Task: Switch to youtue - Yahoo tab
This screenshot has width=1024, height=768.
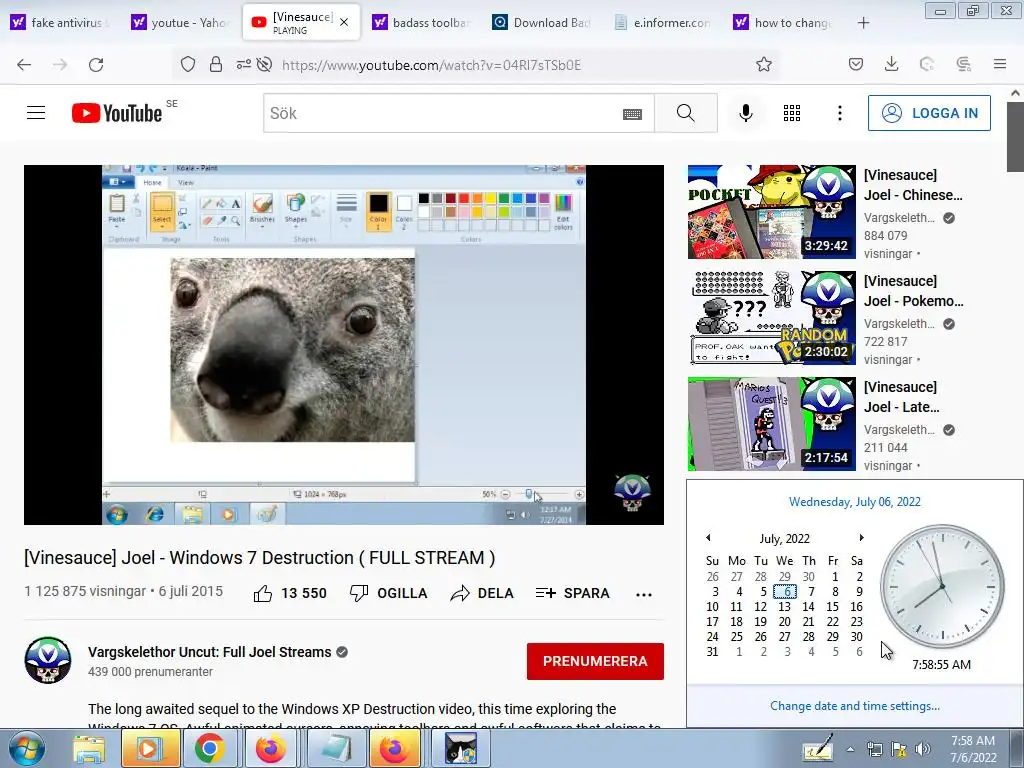Action: point(182,23)
